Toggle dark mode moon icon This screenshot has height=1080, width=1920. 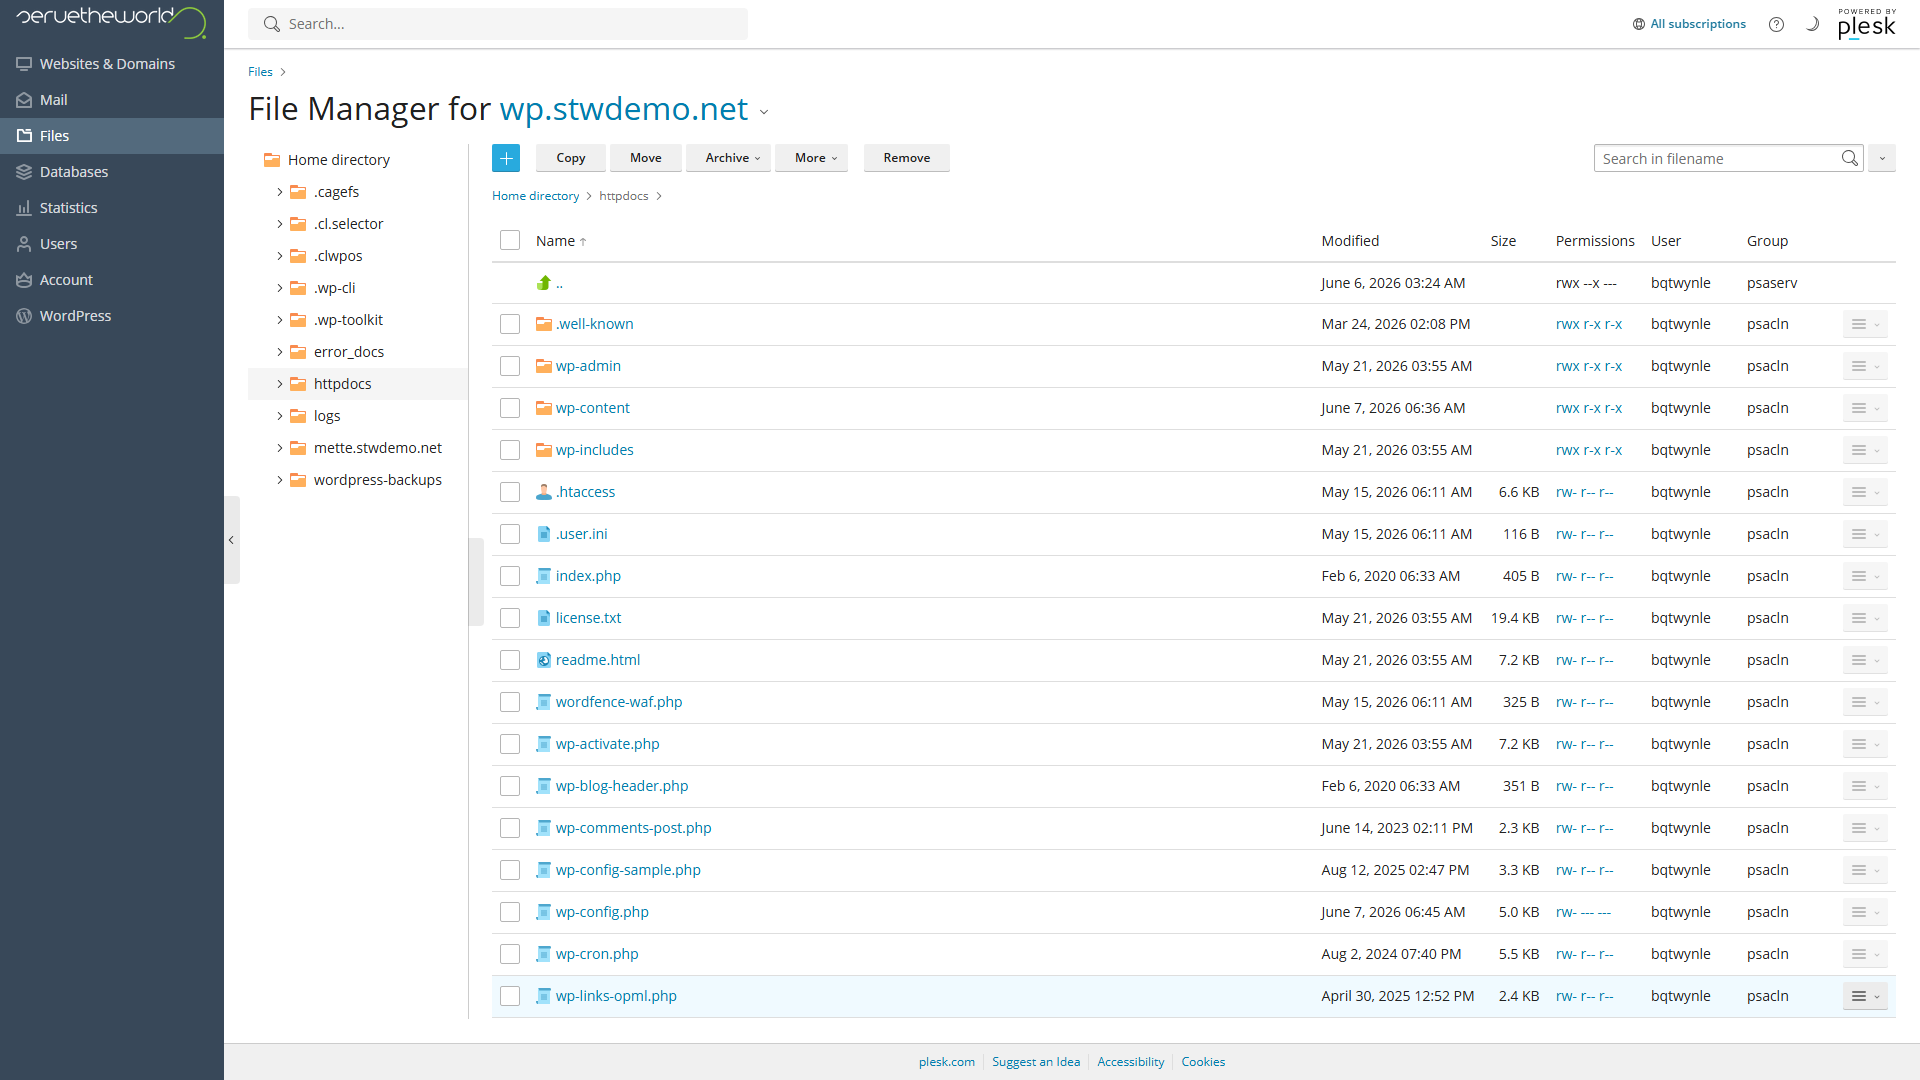pyautogui.click(x=1812, y=24)
